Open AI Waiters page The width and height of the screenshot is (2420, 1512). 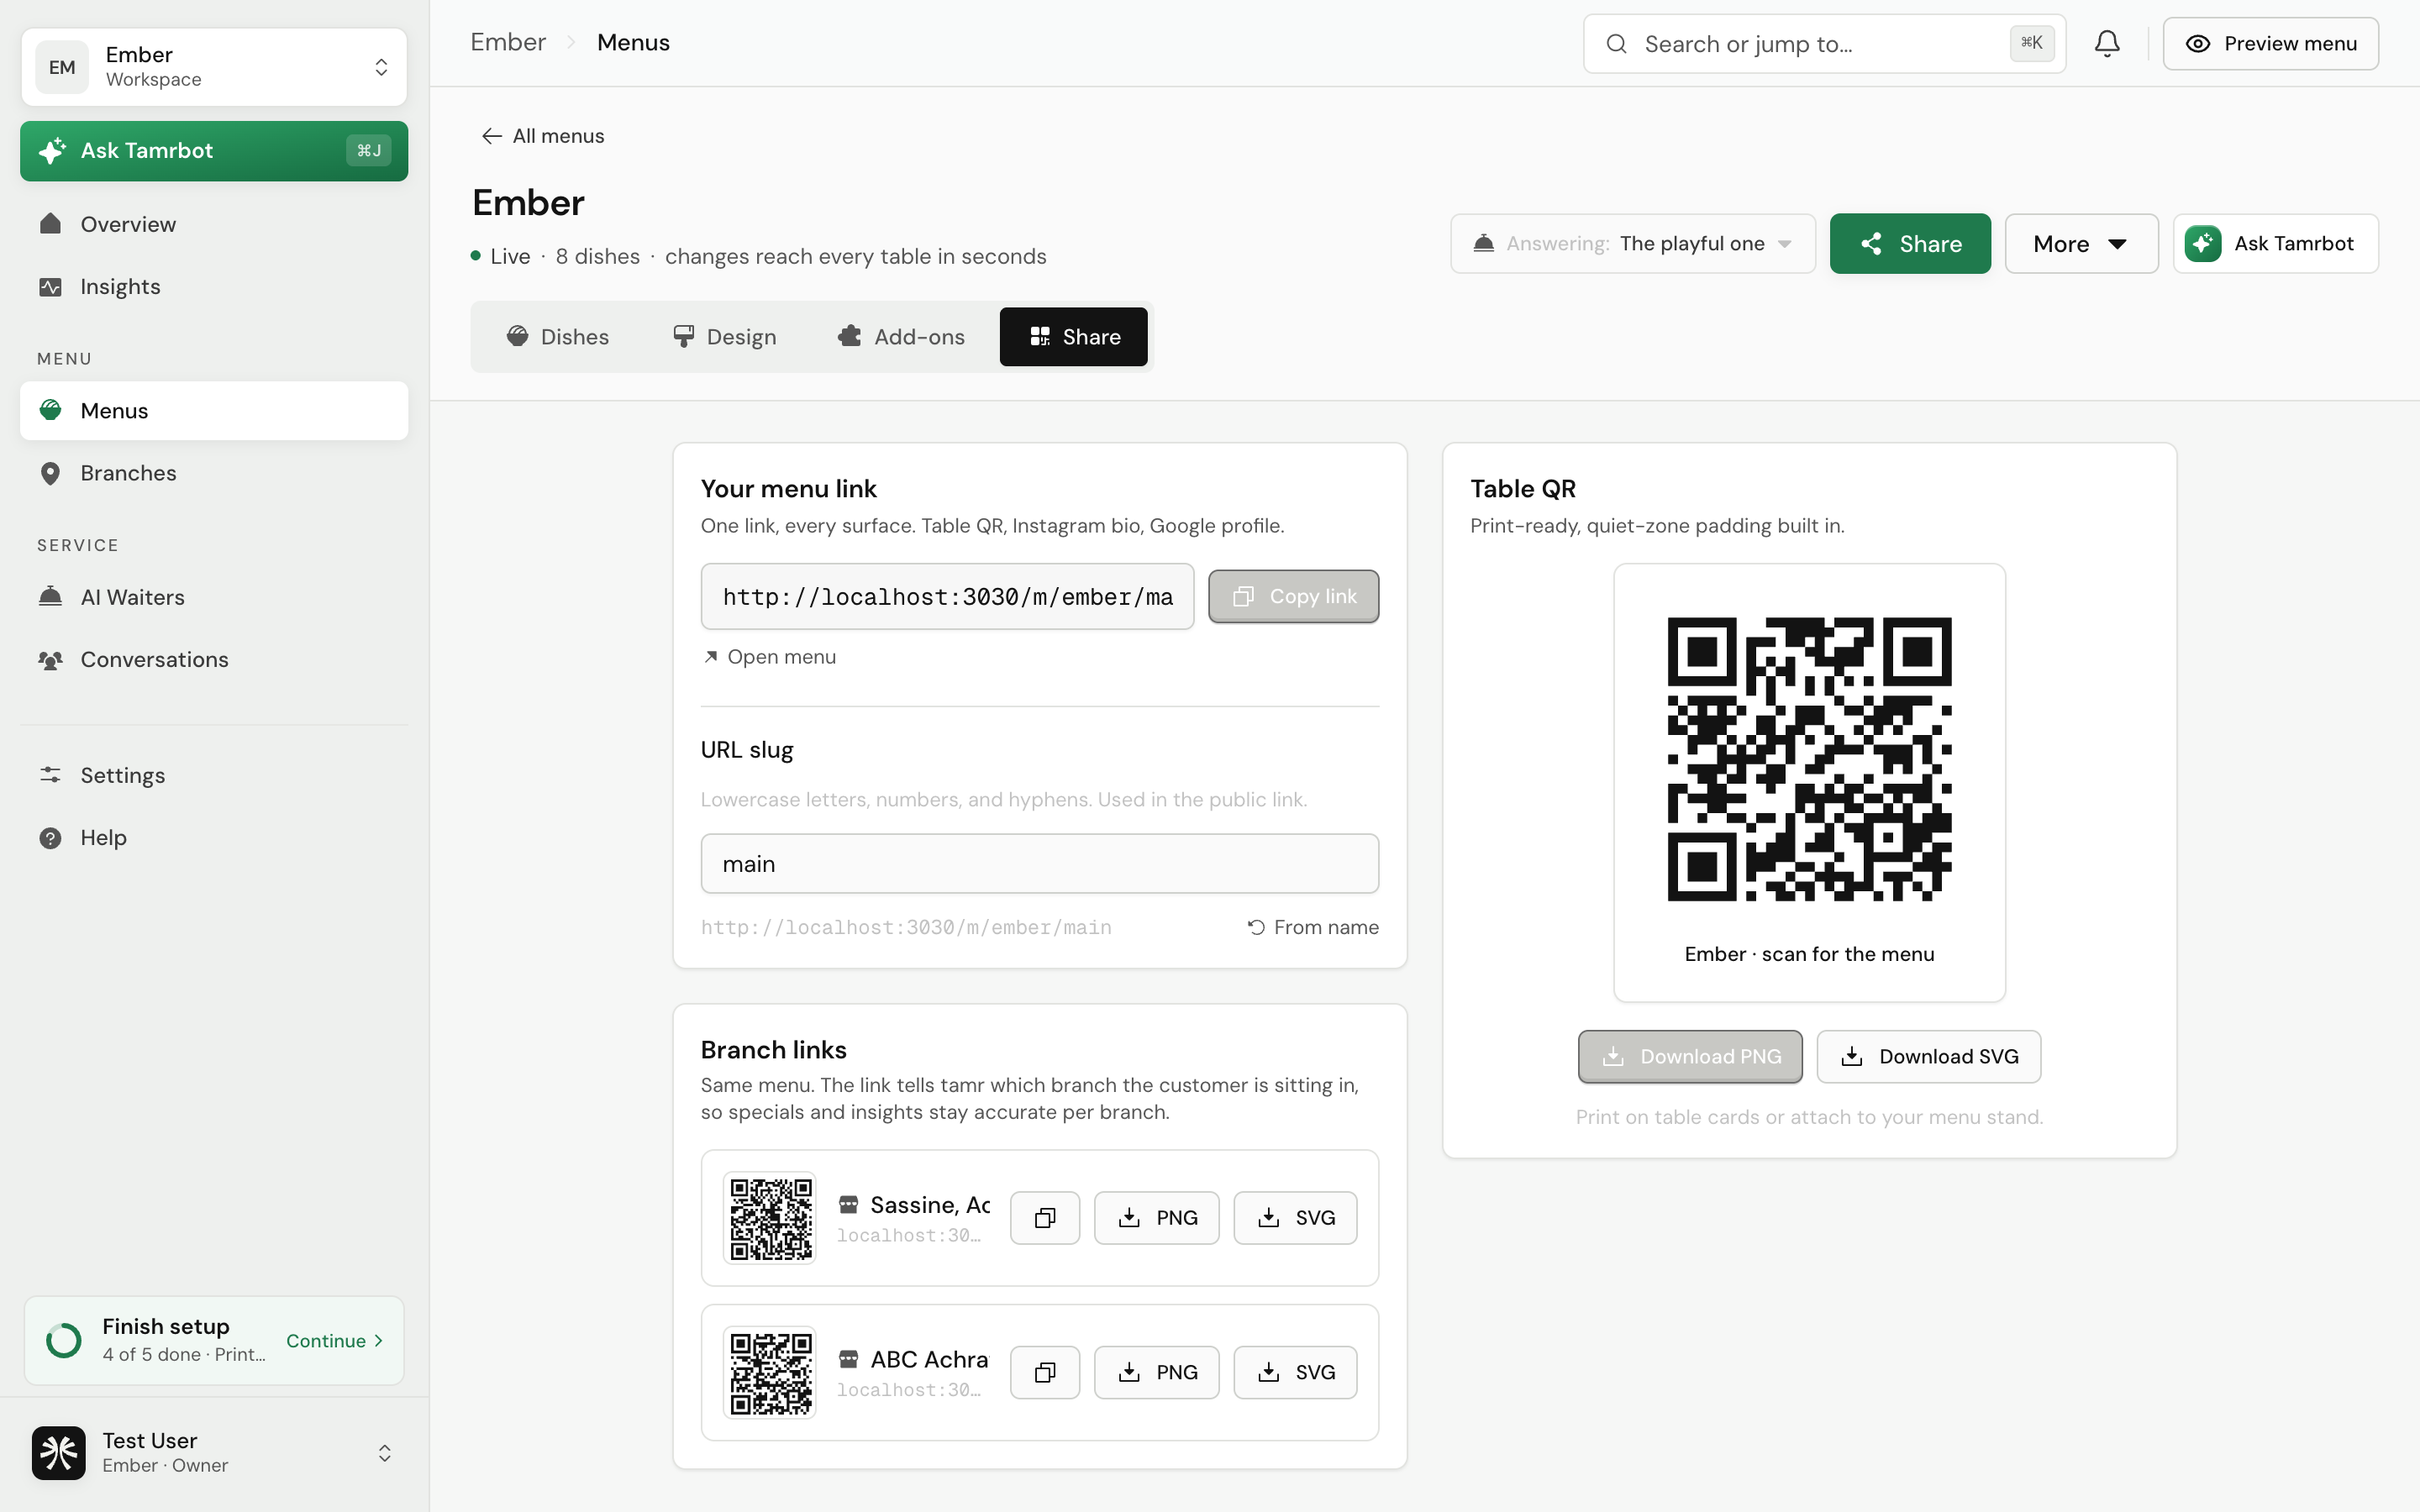tap(214, 597)
